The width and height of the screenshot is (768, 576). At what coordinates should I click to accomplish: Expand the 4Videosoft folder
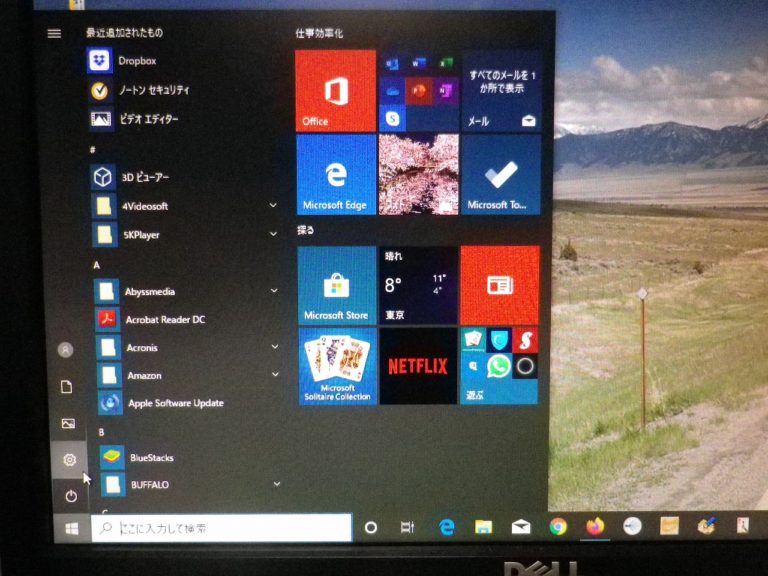point(273,205)
